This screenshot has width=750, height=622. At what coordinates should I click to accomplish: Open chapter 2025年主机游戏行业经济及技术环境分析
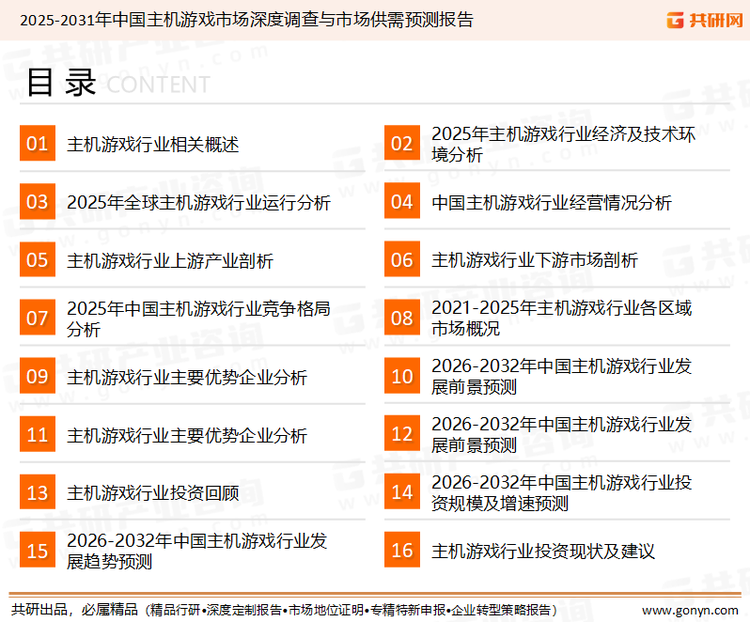click(563, 144)
